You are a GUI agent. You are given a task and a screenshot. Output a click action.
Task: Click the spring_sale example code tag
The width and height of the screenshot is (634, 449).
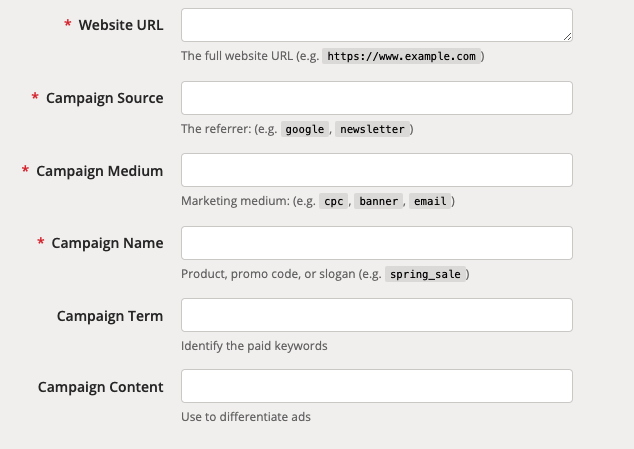425,274
